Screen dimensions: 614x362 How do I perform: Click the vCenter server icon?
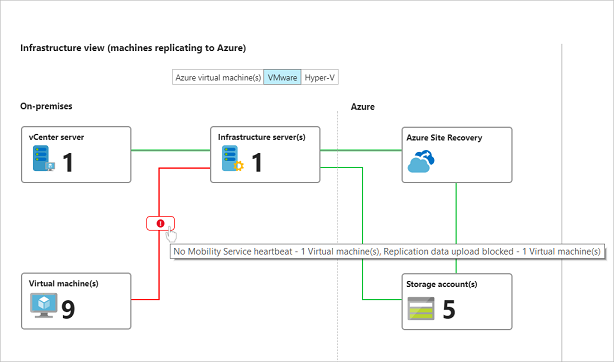point(44,159)
